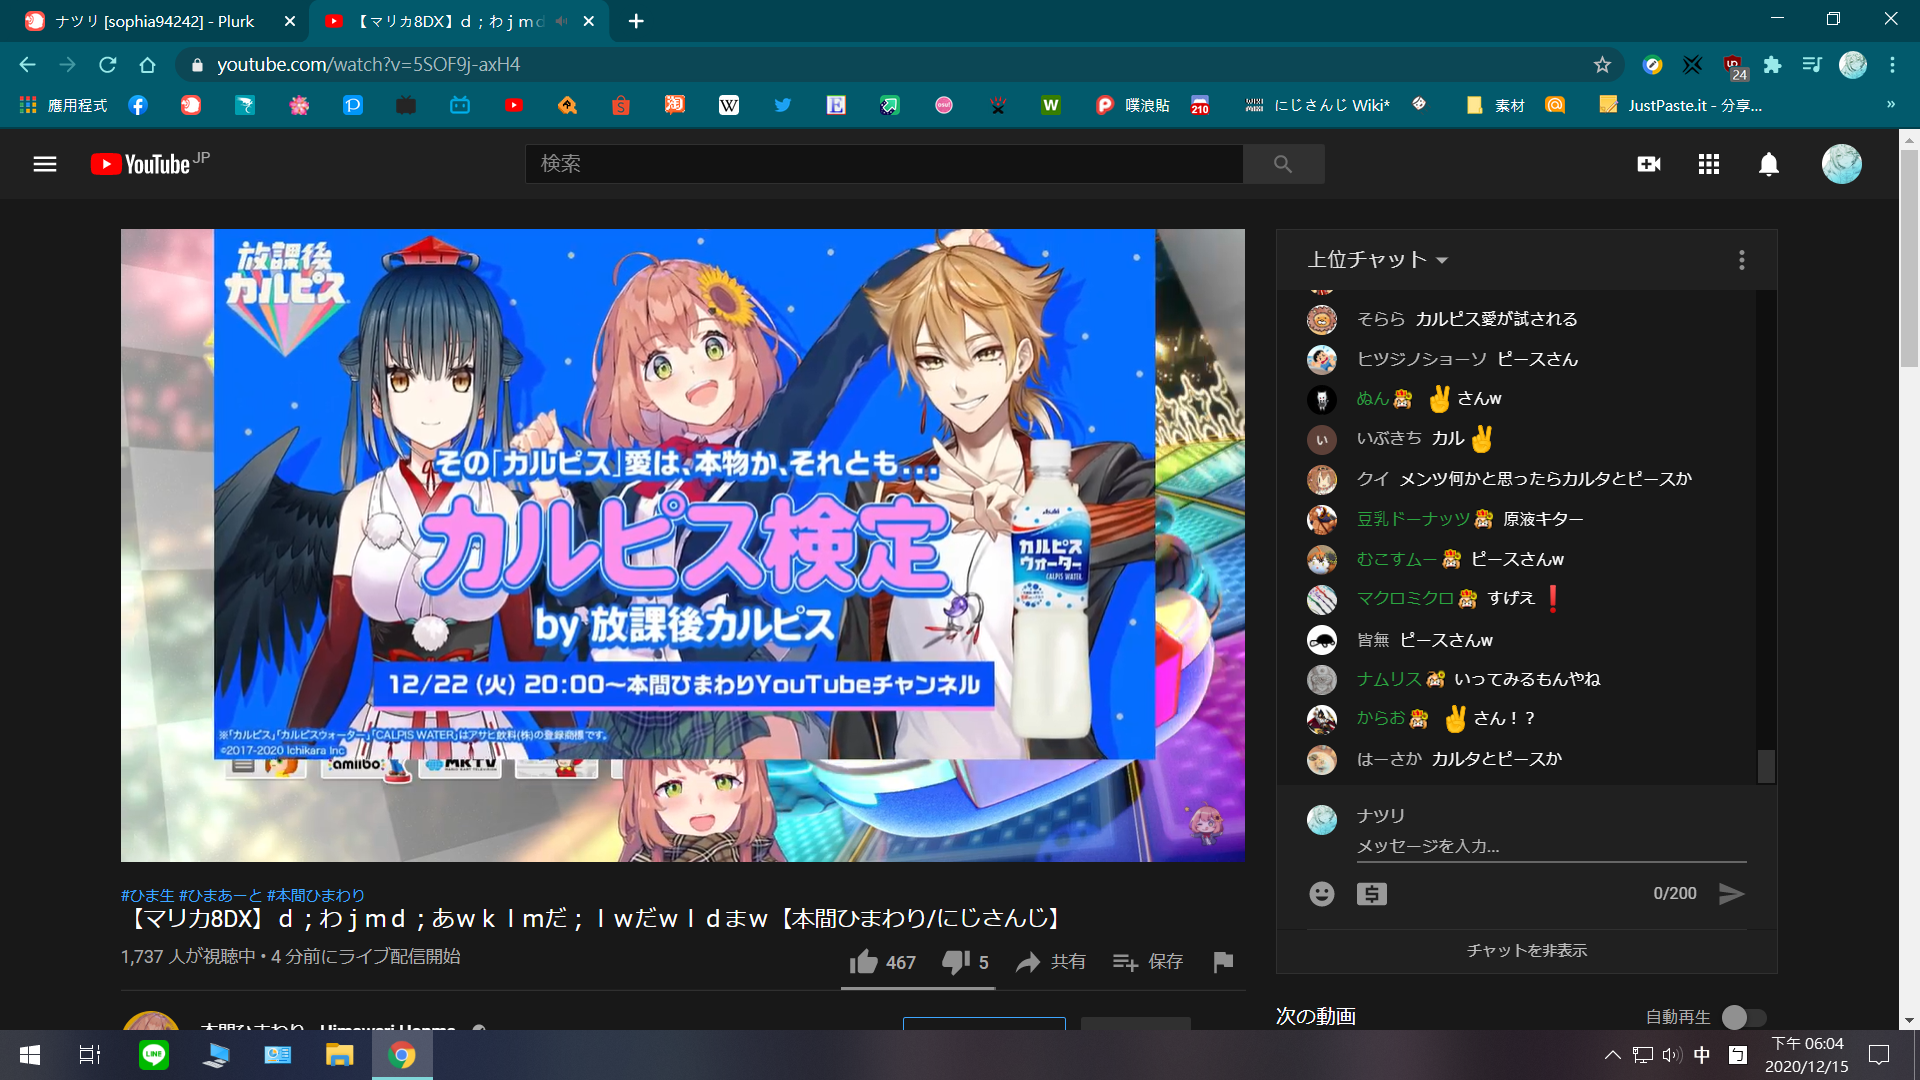Expand hidden bookmarks chevron
The height and width of the screenshot is (1080, 1920).
click(1890, 104)
